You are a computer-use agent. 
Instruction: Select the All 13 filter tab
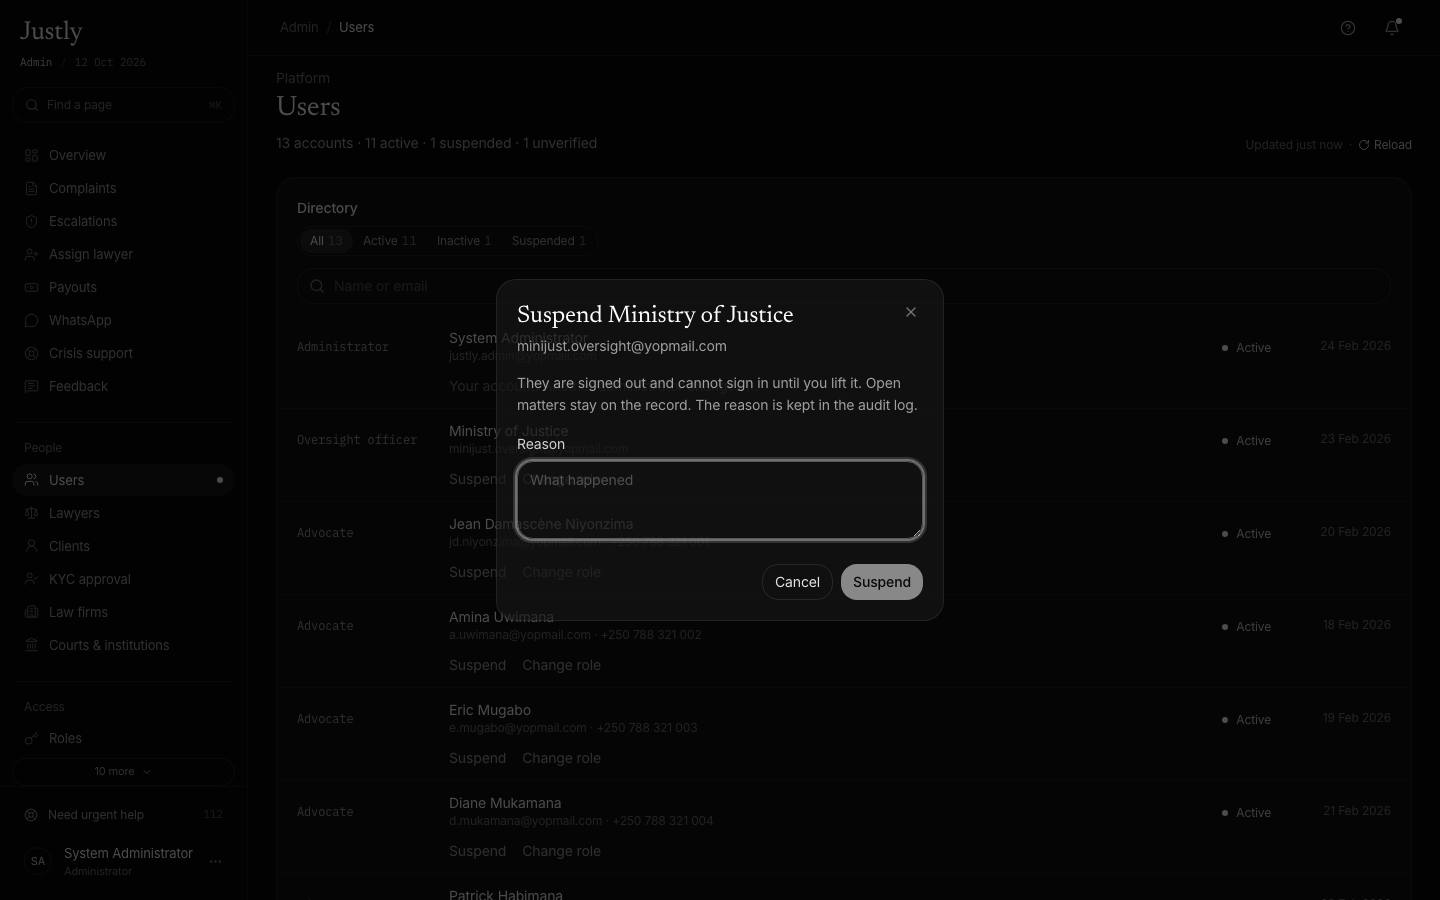click(x=326, y=241)
